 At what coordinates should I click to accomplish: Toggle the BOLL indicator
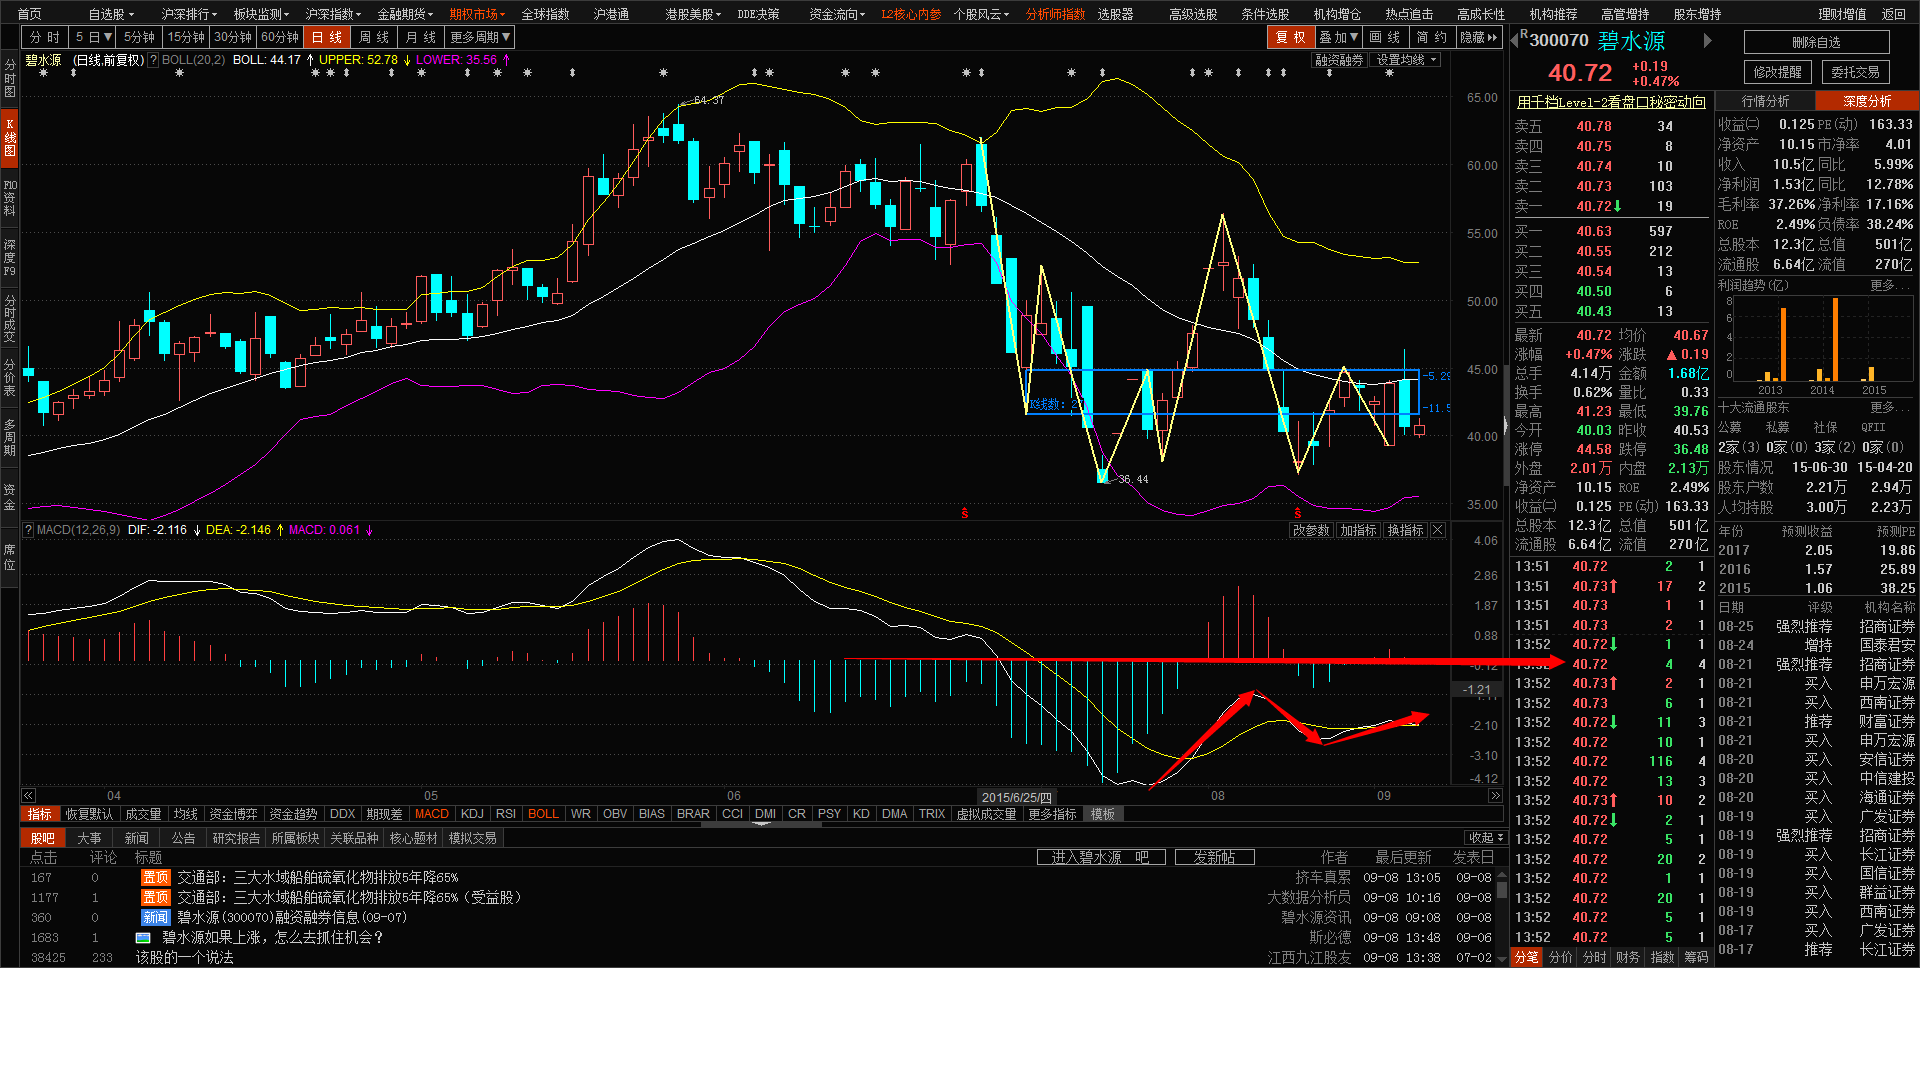[543, 814]
